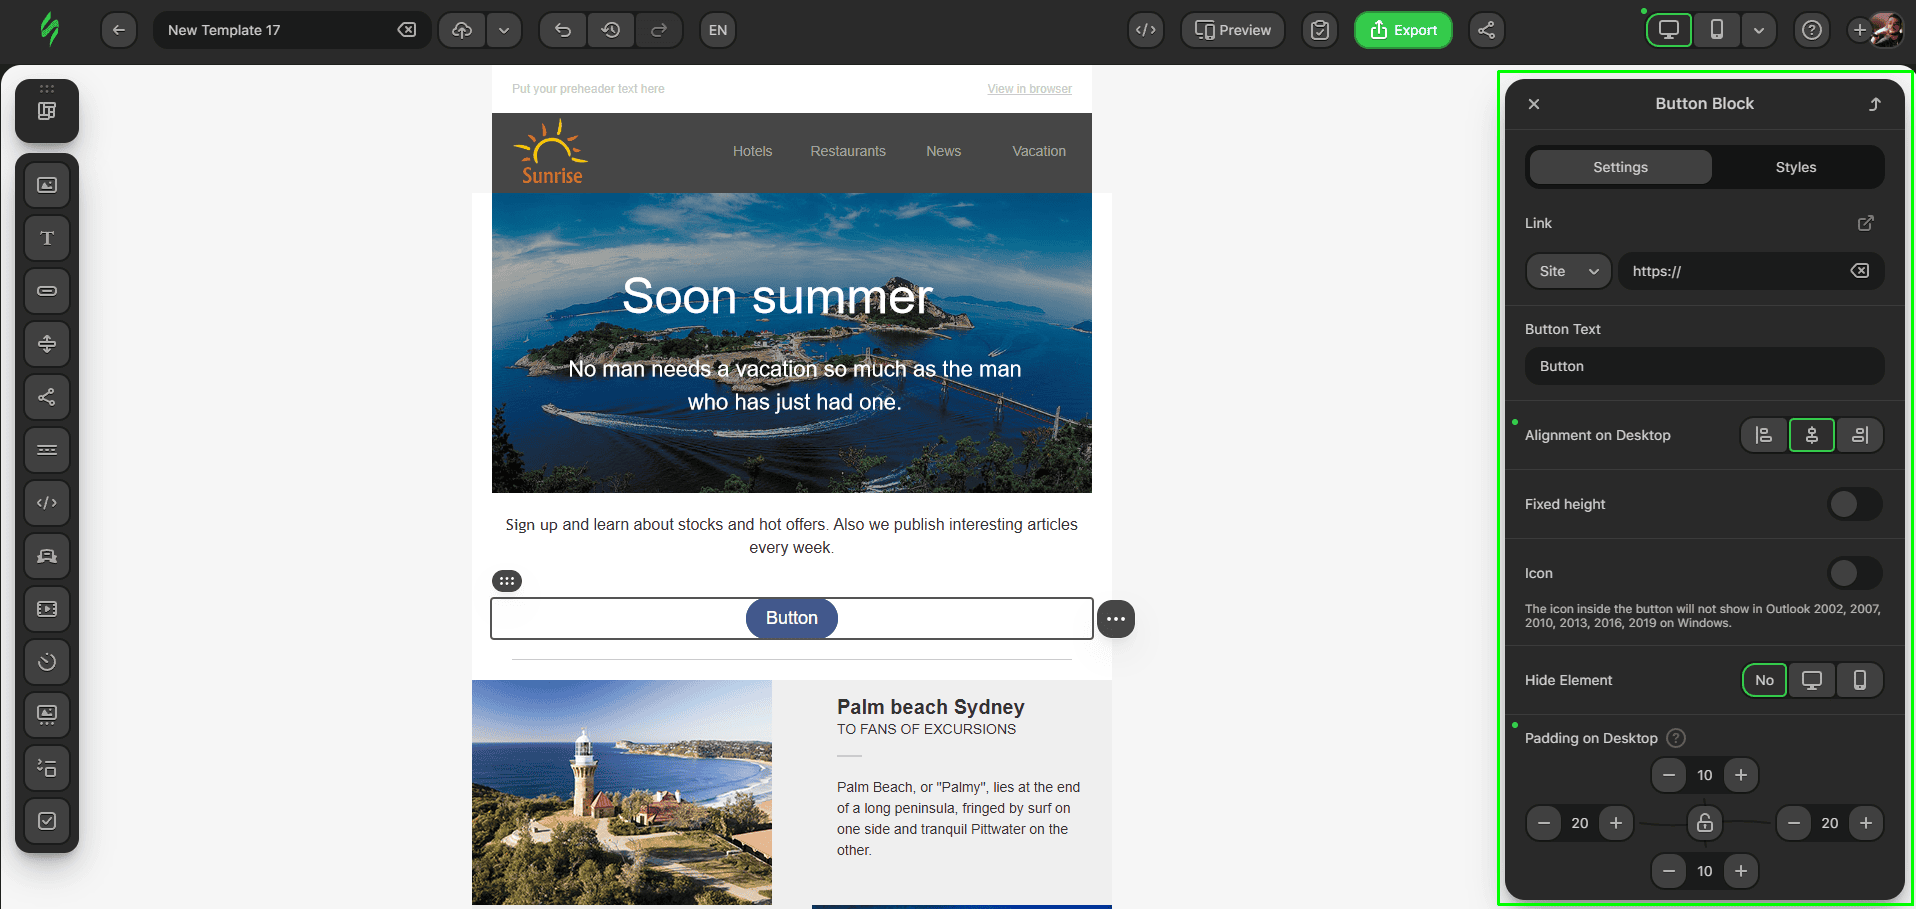Click the View in browser link
This screenshot has width=1916, height=909.
[x=1029, y=89]
